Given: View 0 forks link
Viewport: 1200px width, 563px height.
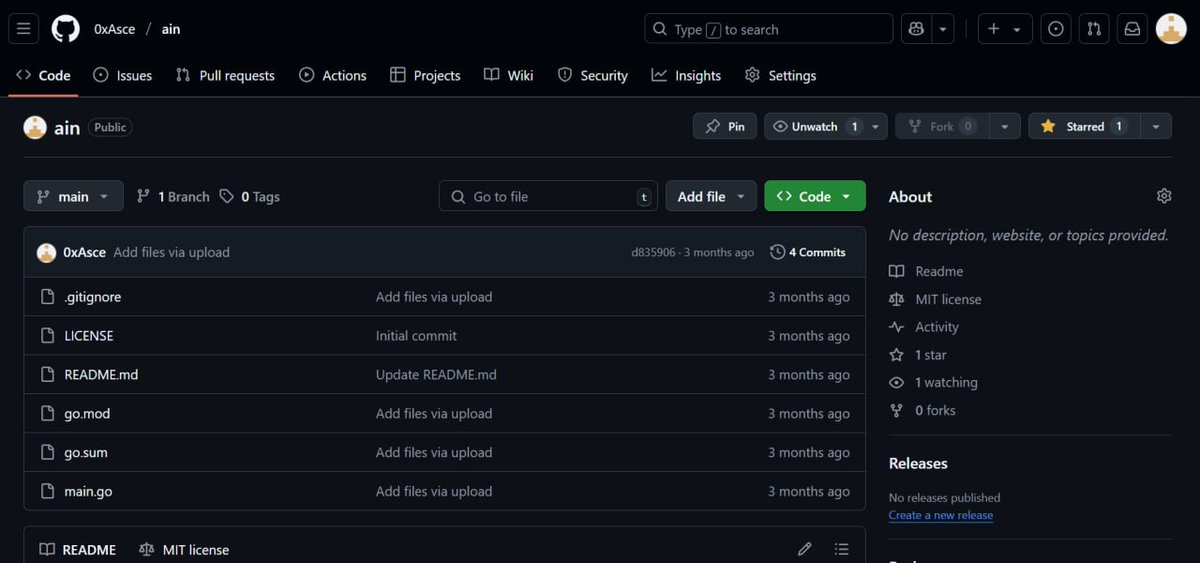Looking at the screenshot, I should point(922,410).
